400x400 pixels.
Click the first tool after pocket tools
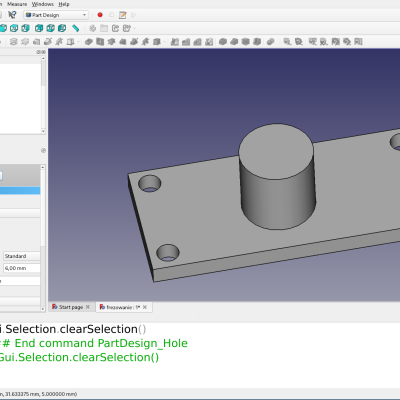click(x=175, y=42)
